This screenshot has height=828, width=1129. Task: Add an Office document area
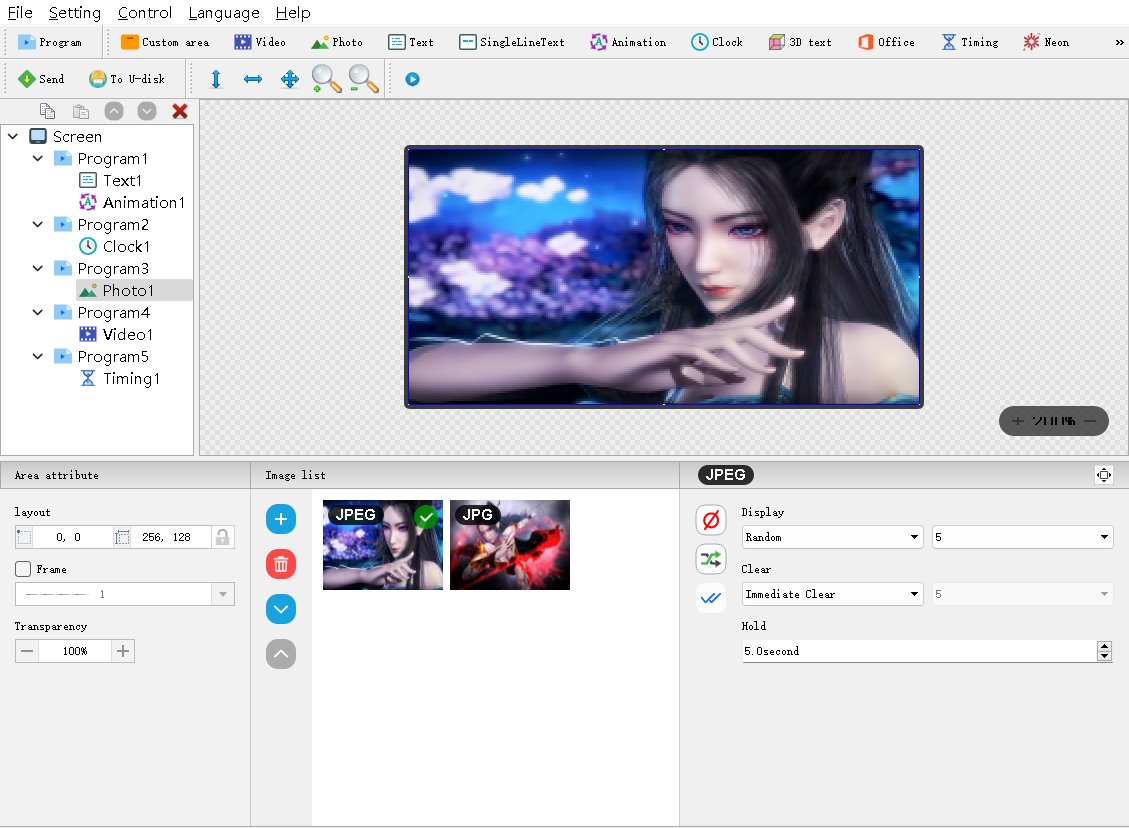click(x=886, y=42)
